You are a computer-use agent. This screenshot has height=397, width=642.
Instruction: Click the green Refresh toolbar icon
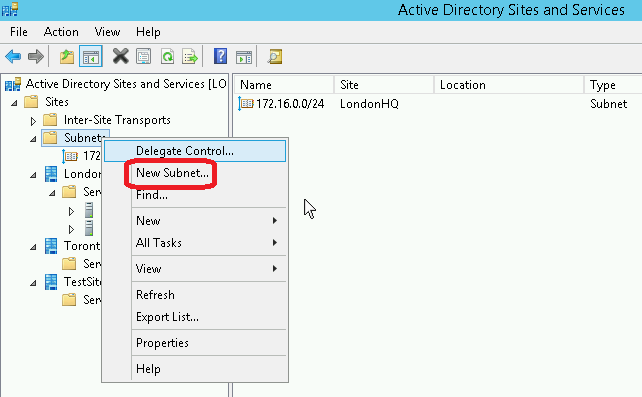click(x=167, y=56)
